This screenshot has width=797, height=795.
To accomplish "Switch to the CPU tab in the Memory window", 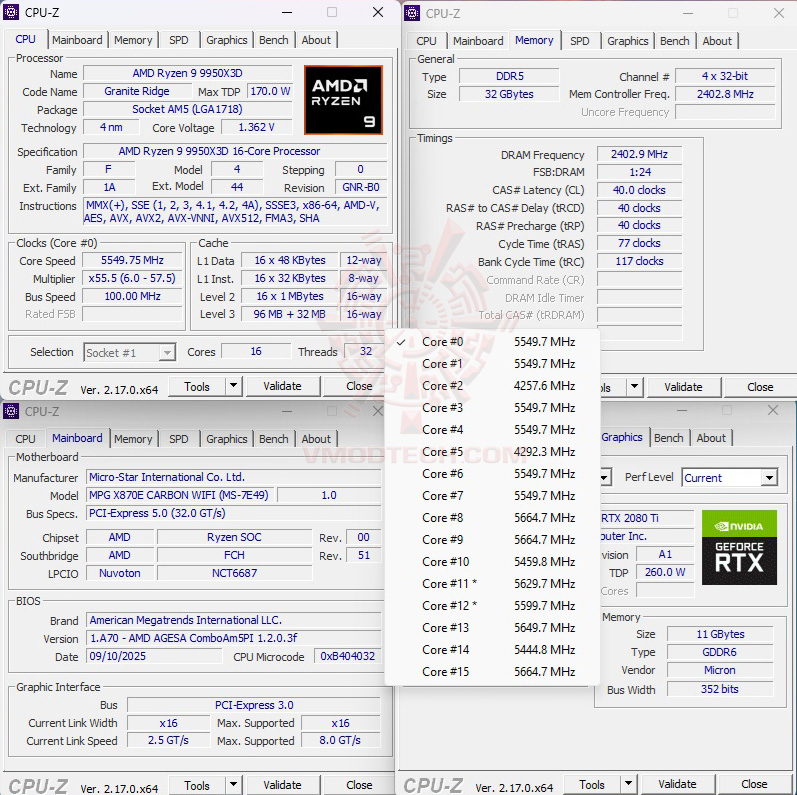I will (426, 41).
